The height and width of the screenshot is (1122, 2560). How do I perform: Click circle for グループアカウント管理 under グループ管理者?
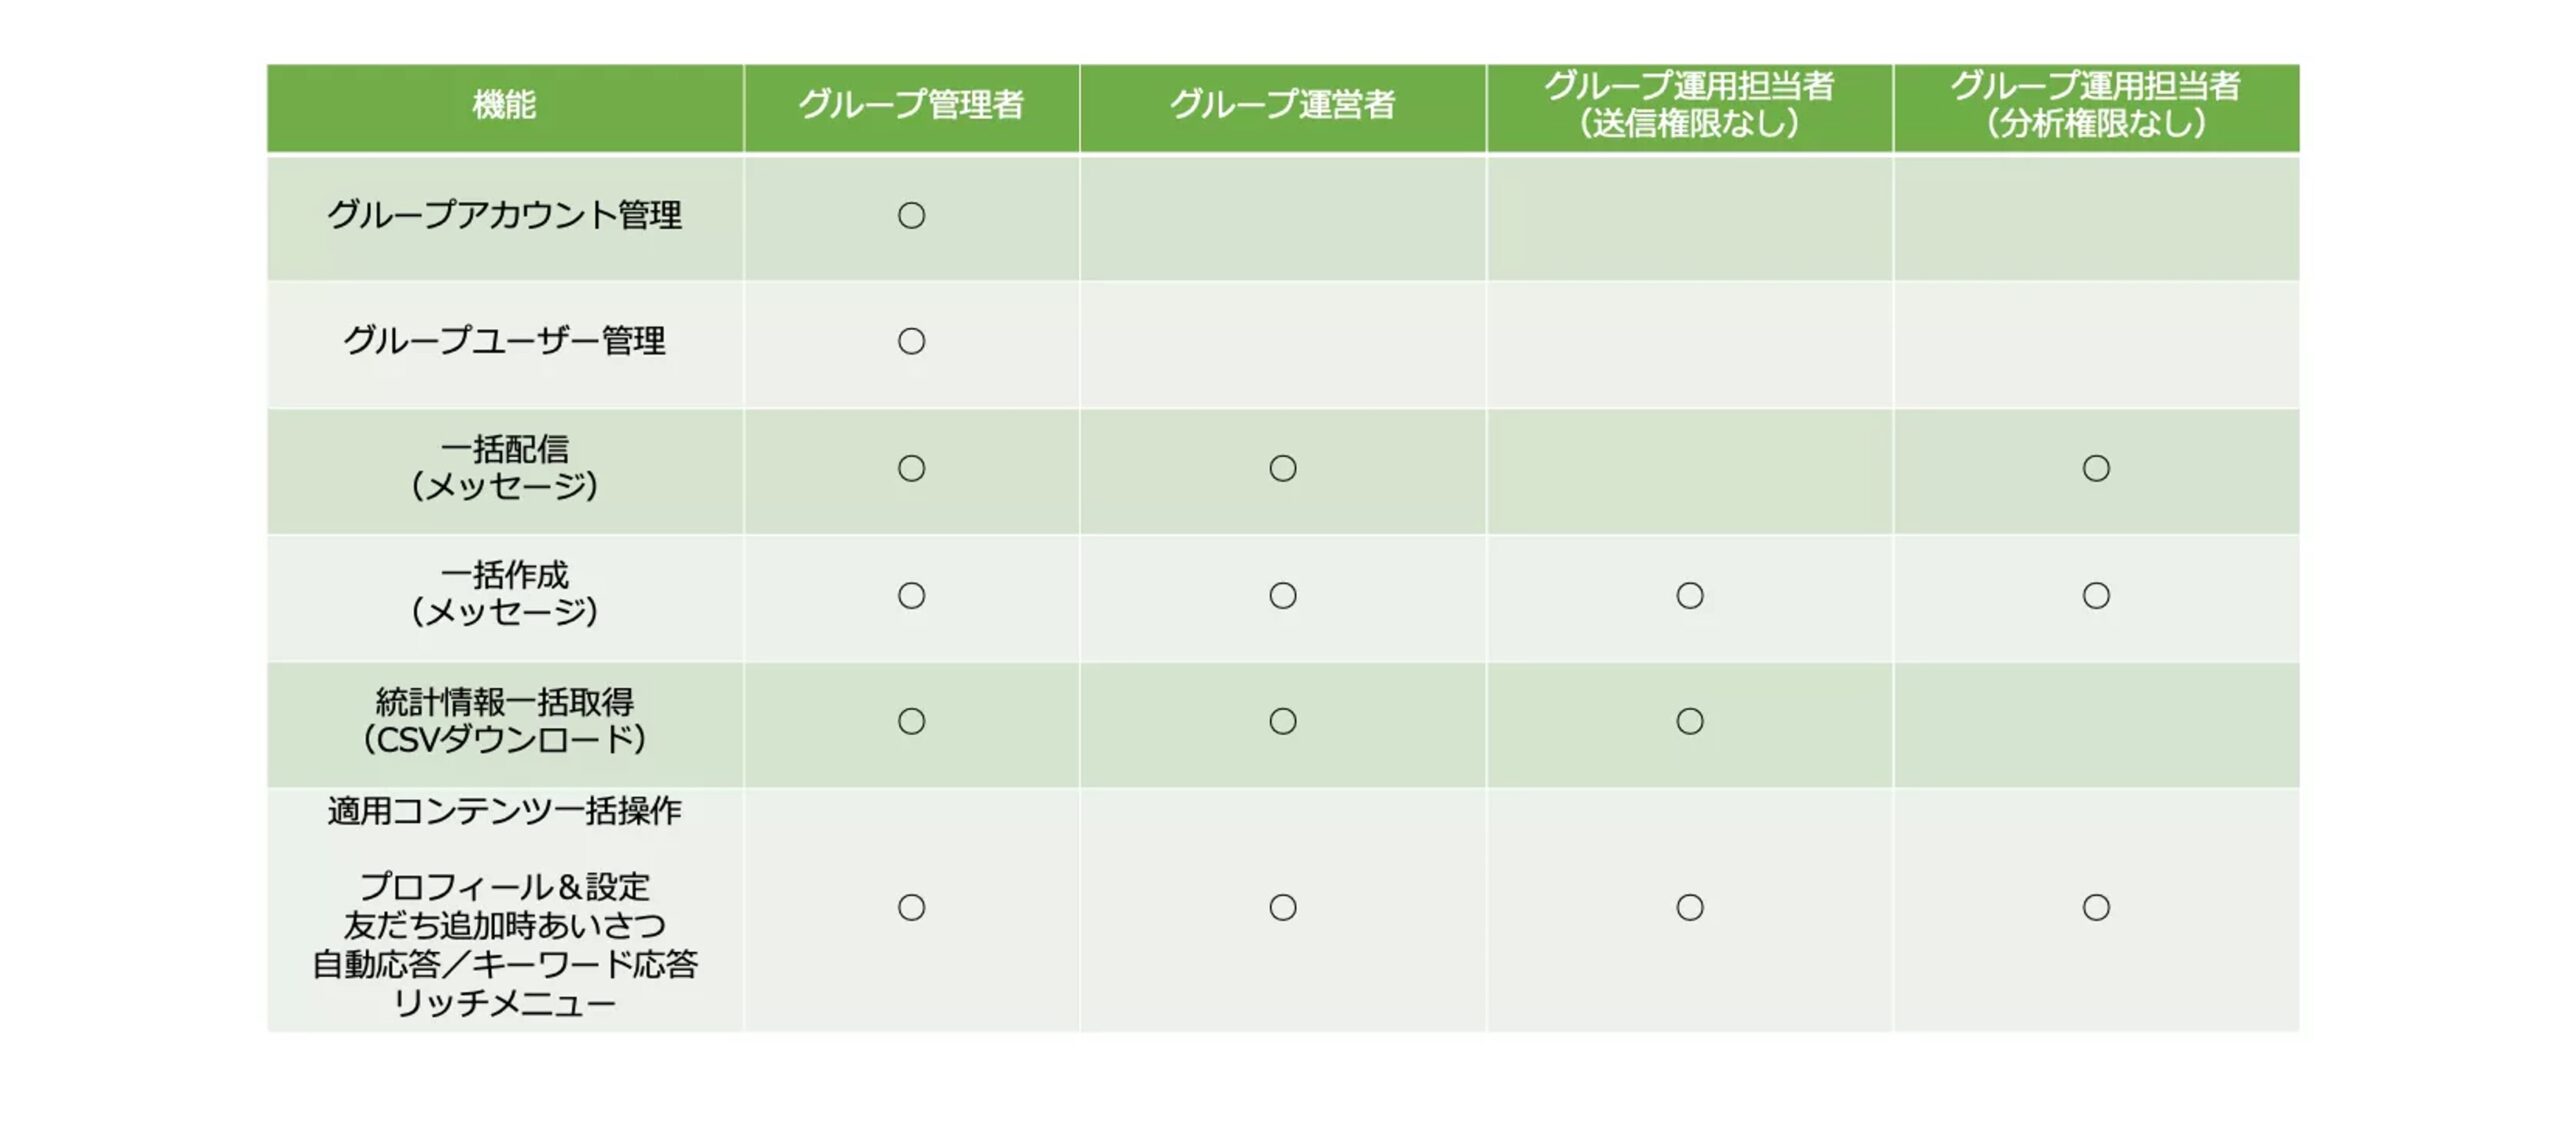(x=911, y=215)
